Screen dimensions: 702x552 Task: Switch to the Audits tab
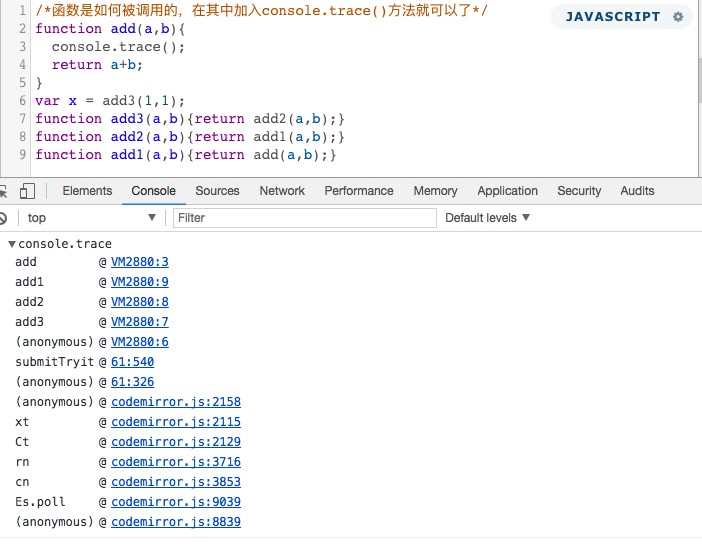637,191
